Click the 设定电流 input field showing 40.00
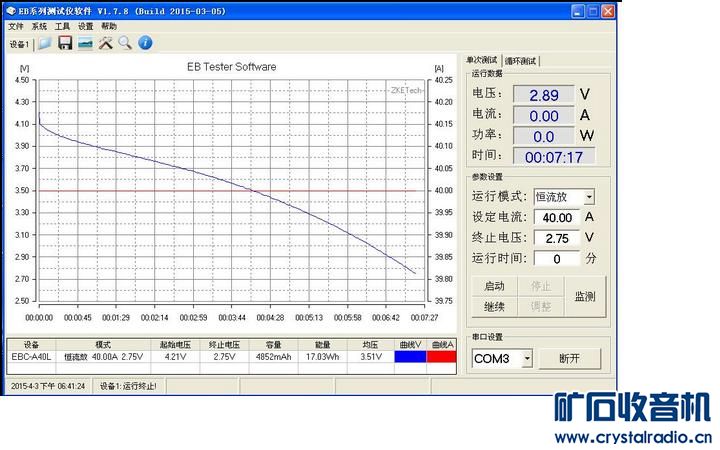 pos(557,217)
